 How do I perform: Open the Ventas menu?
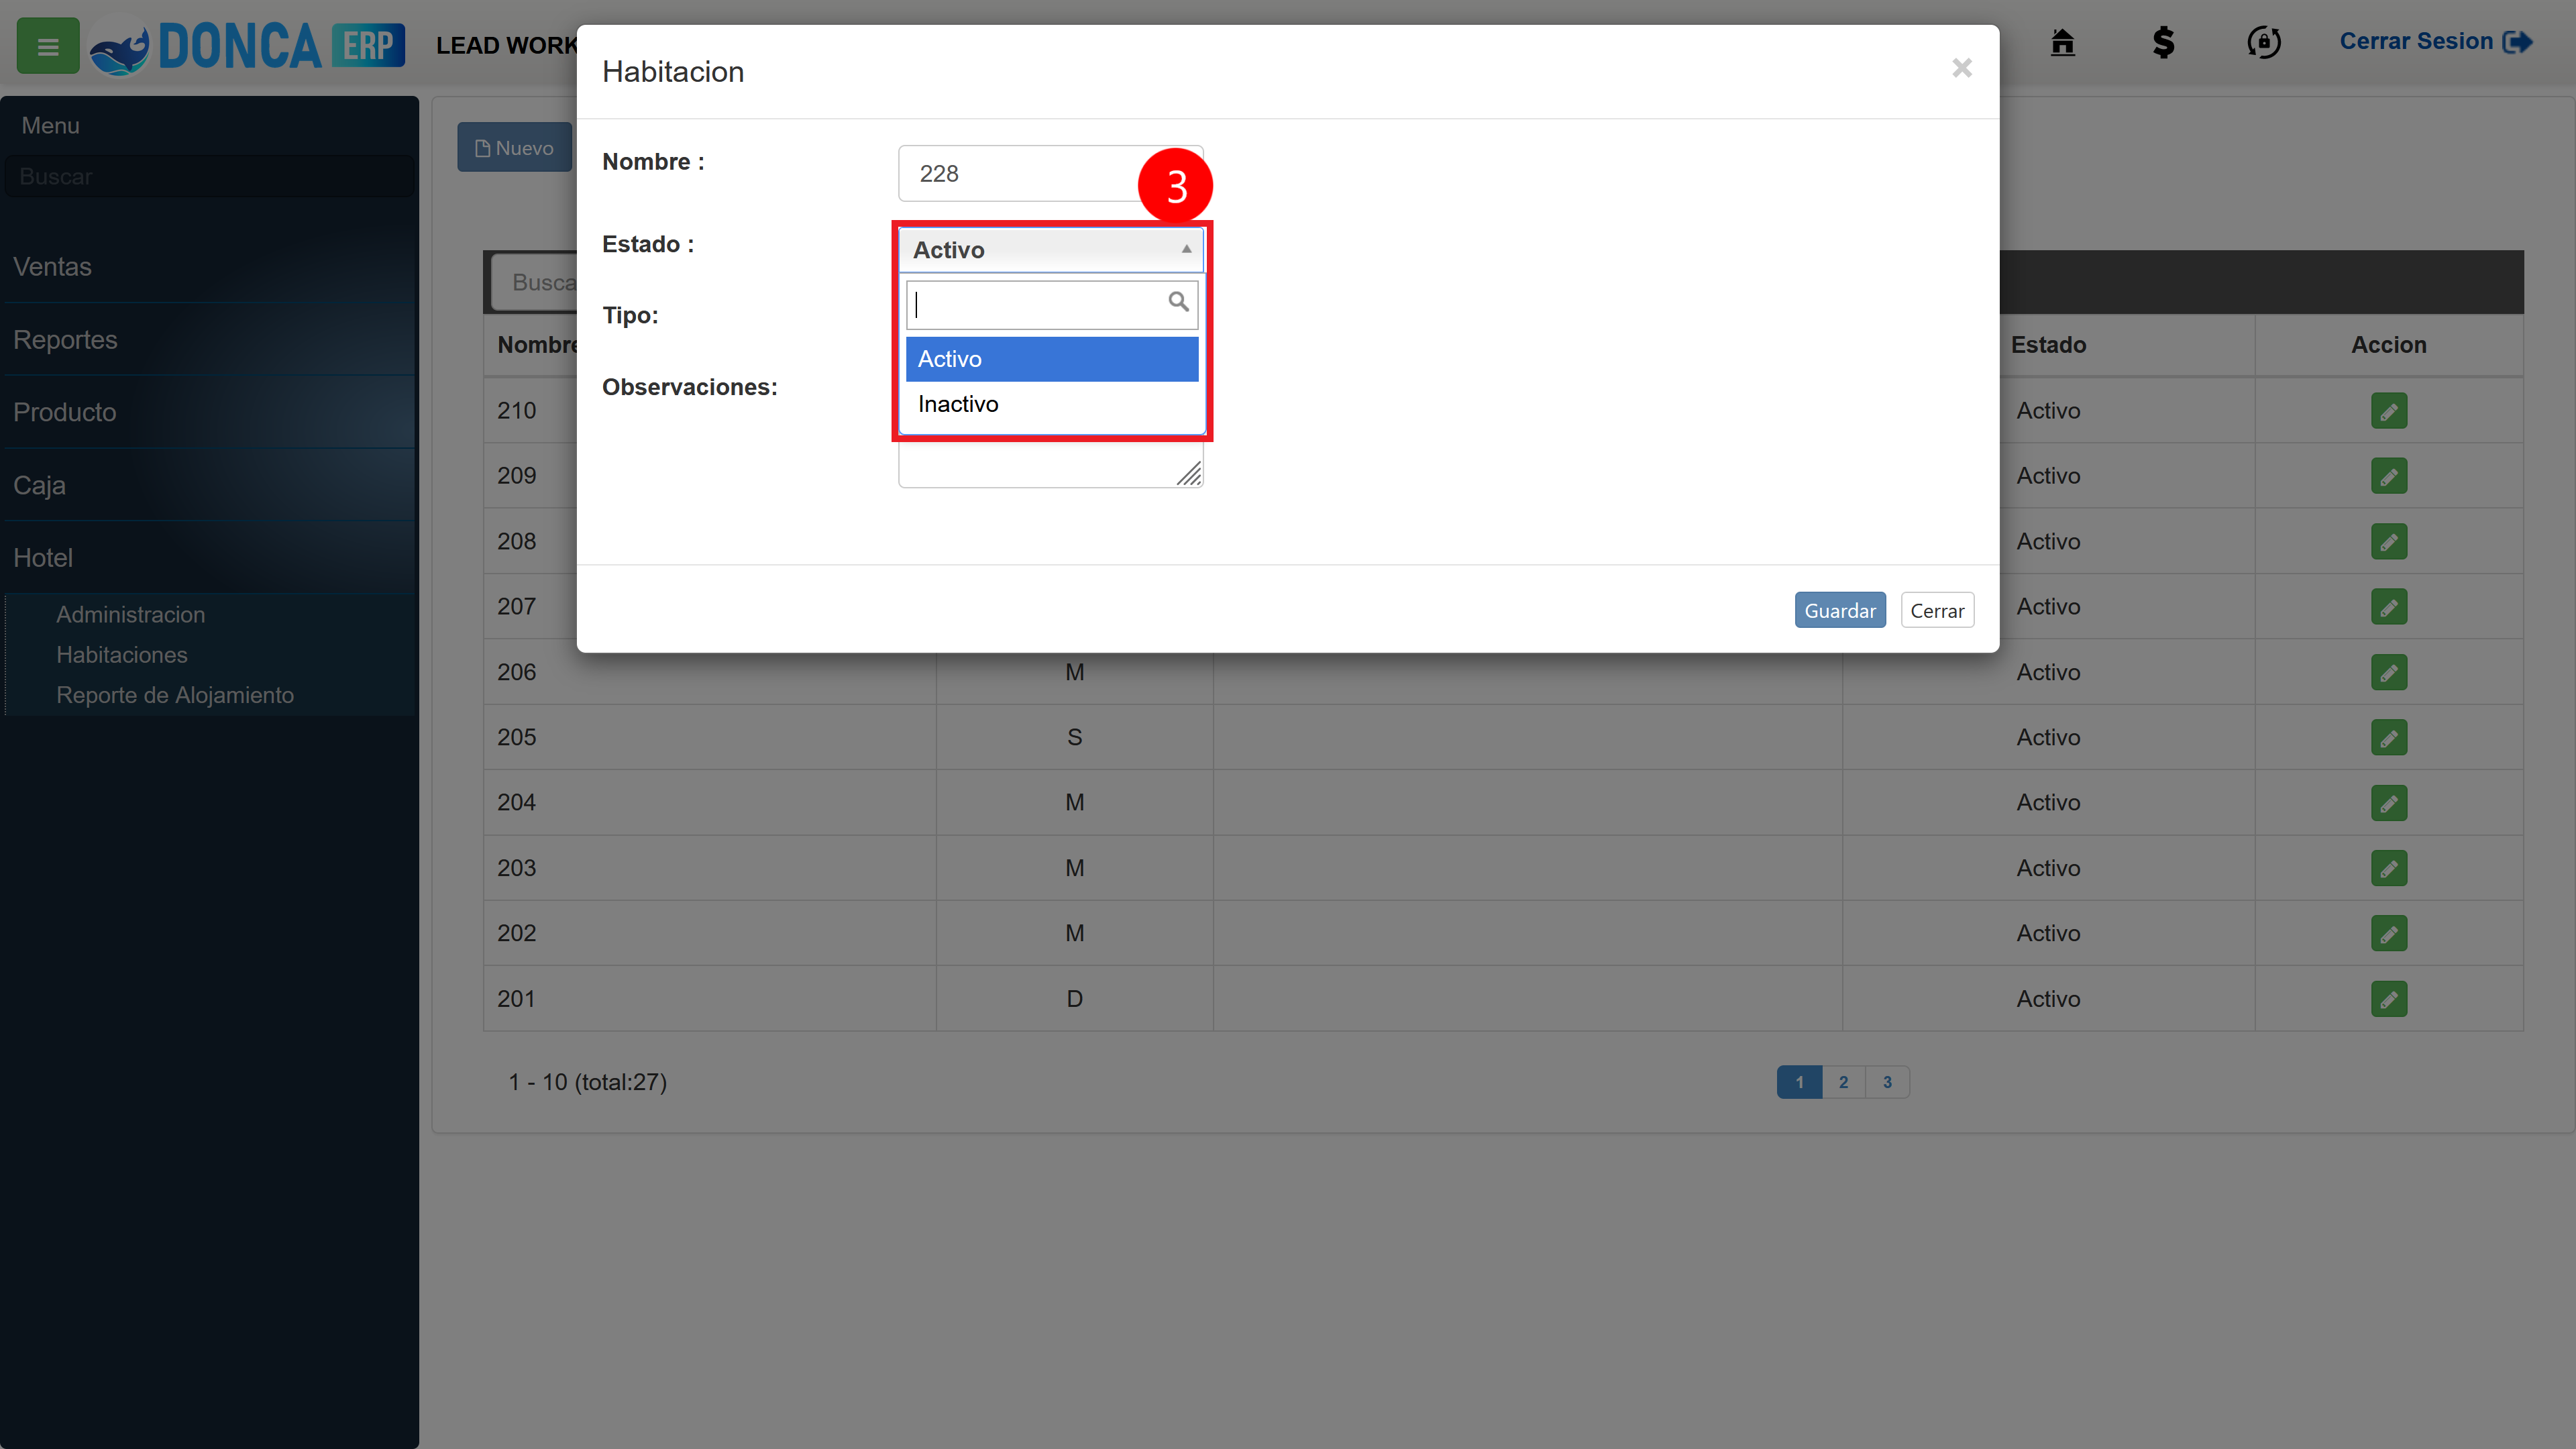pos(209,267)
